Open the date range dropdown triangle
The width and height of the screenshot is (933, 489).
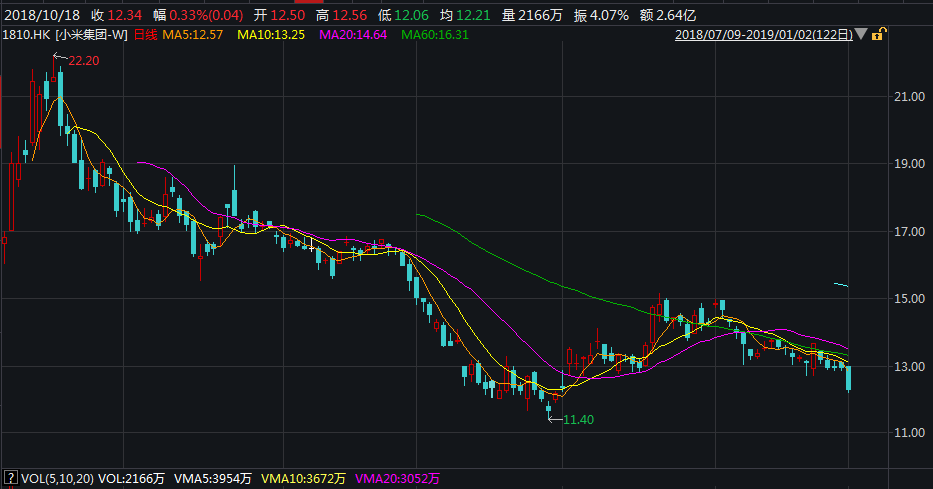pyautogui.click(x=860, y=35)
